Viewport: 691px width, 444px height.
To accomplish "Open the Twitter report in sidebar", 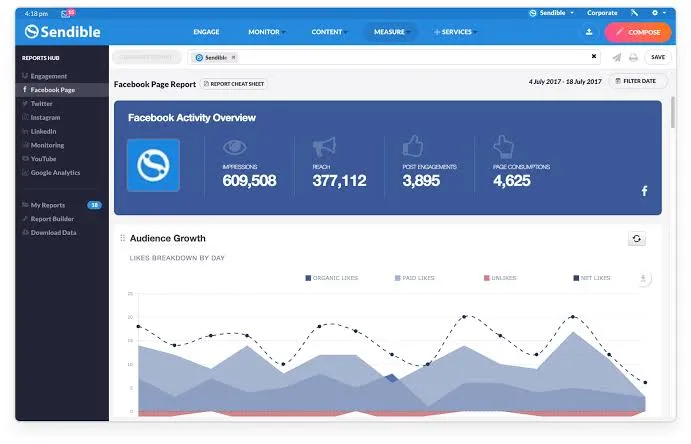I will click(x=41, y=103).
